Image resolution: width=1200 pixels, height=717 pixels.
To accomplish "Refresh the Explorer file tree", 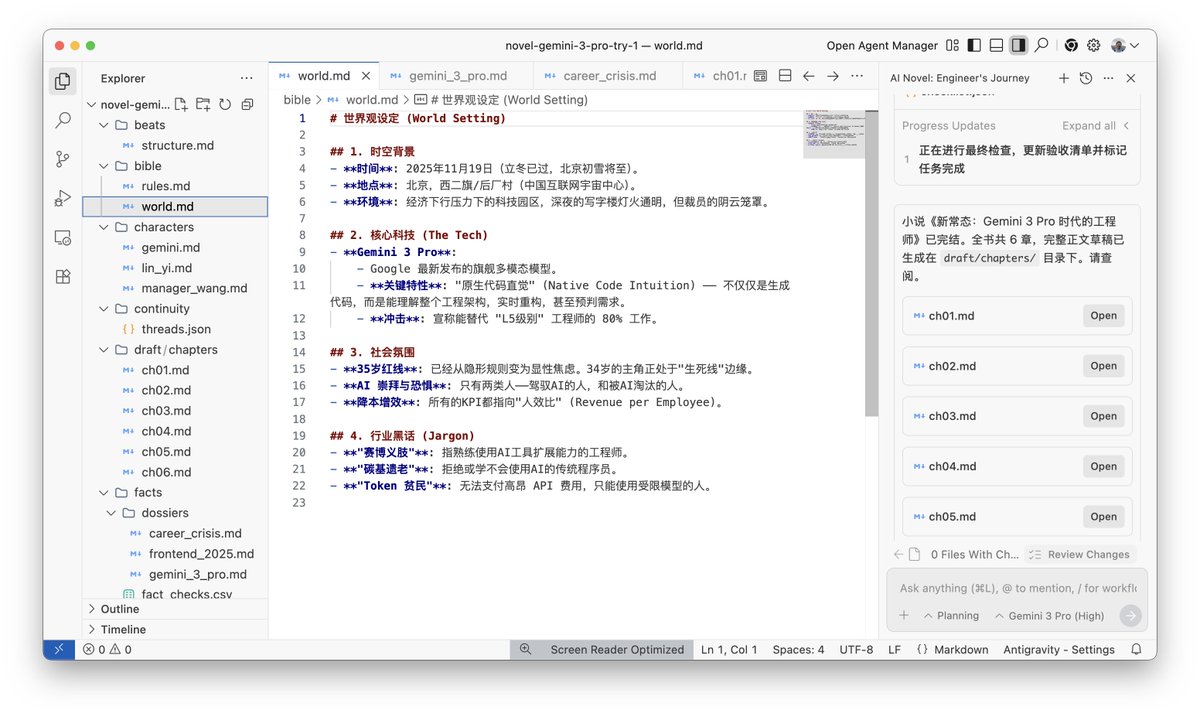I will (x=225, y=104).
